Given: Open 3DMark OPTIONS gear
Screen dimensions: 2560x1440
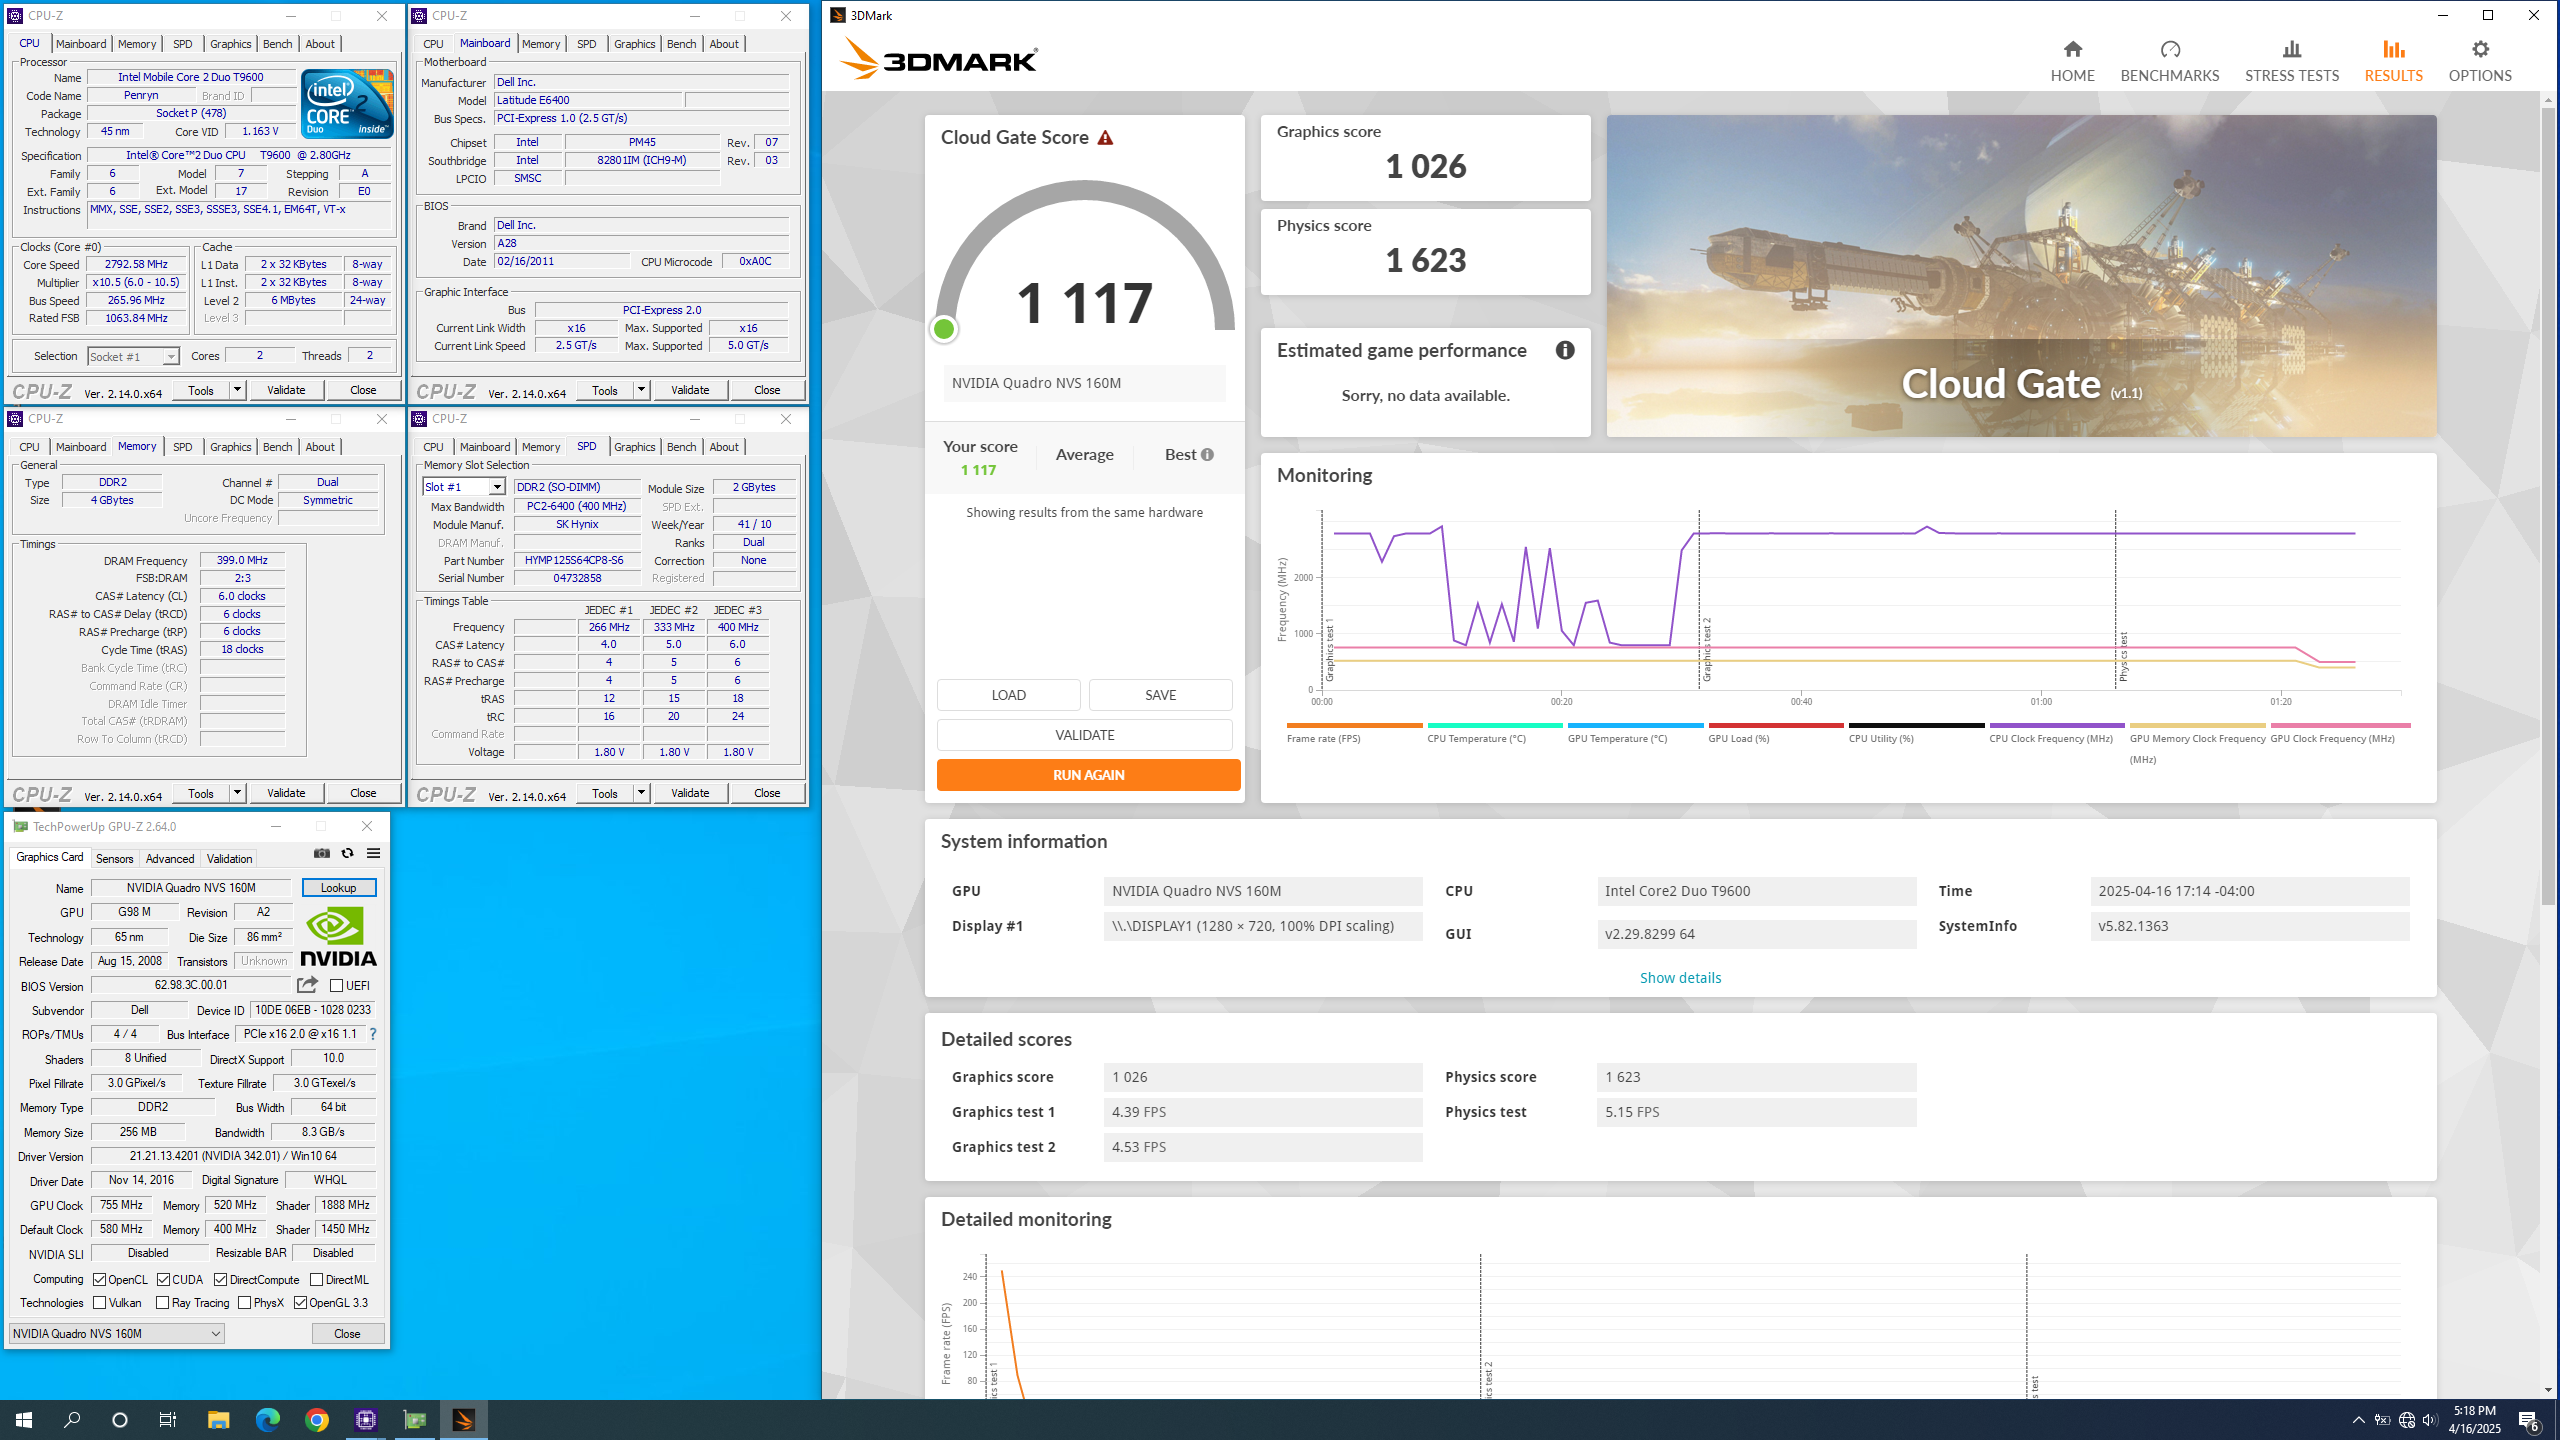Looking at the screenshot, I should pos(2479,61).
